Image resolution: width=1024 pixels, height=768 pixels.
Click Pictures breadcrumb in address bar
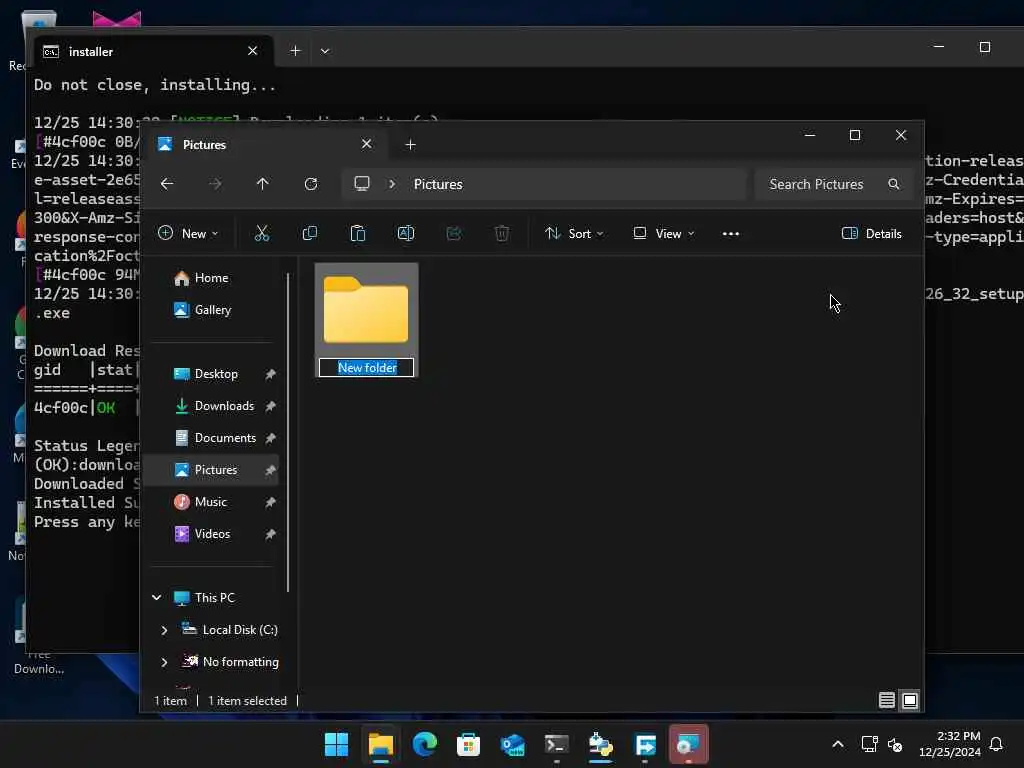click(438, 184)
